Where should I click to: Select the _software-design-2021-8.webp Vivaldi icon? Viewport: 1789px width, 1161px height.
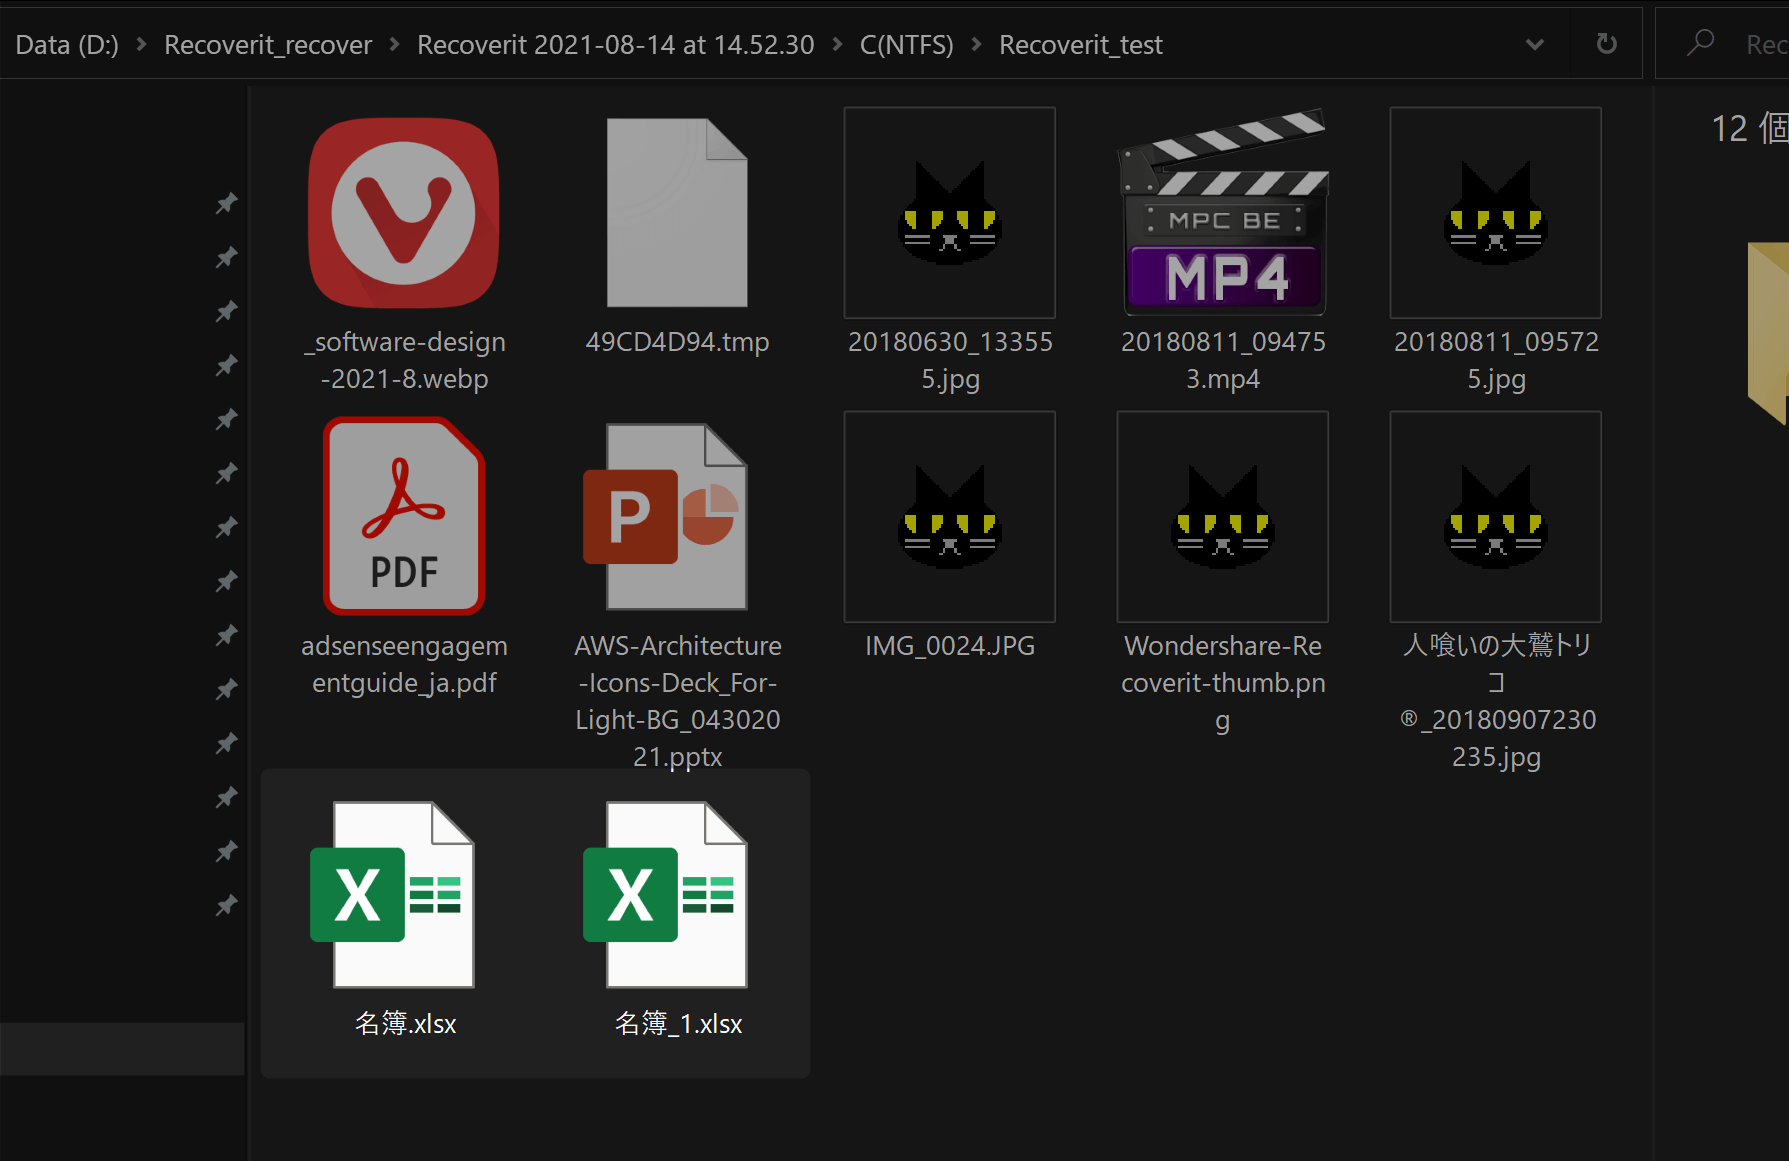404,213
